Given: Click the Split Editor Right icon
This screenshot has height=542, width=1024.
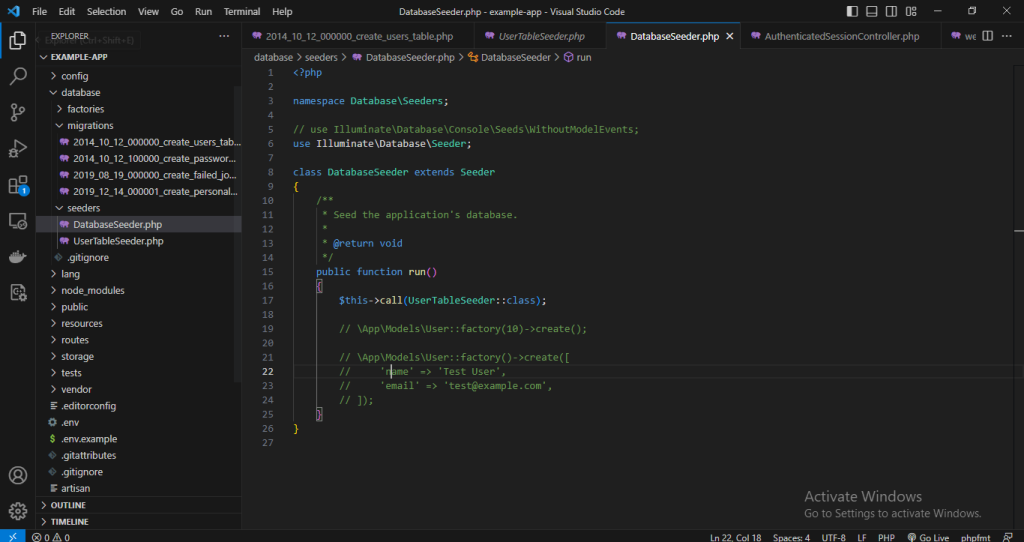Looking at the screenshot, I should (988, 36).
